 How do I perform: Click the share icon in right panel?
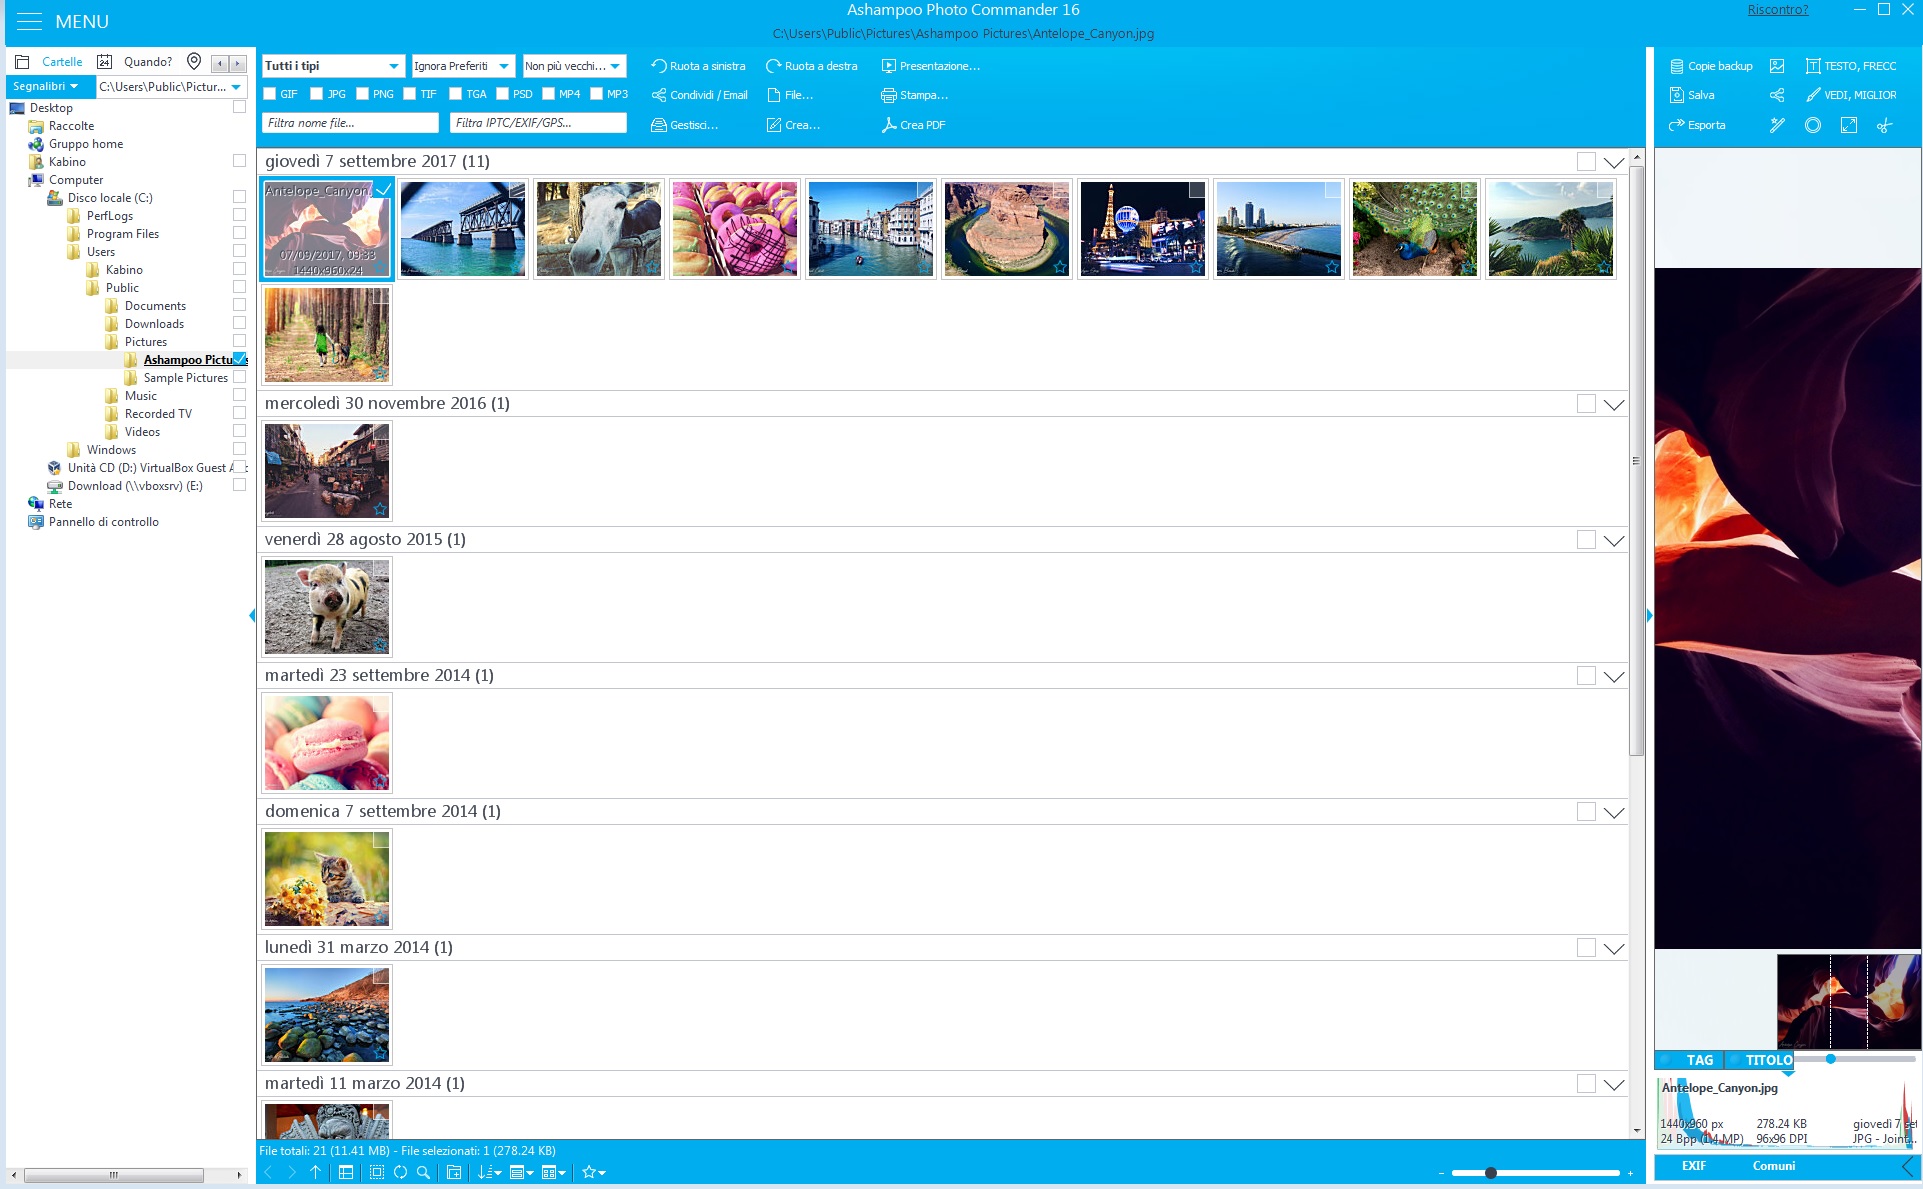[1777, 95]
